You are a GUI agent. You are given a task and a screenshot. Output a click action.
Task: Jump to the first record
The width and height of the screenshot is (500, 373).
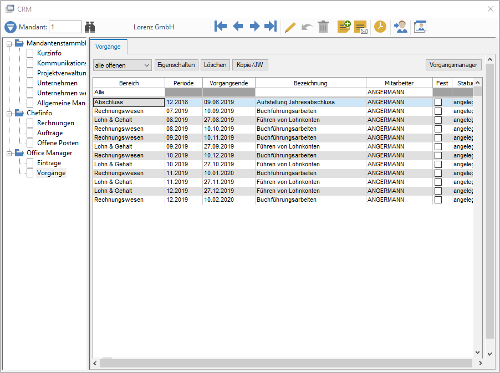tap(220, 26)
